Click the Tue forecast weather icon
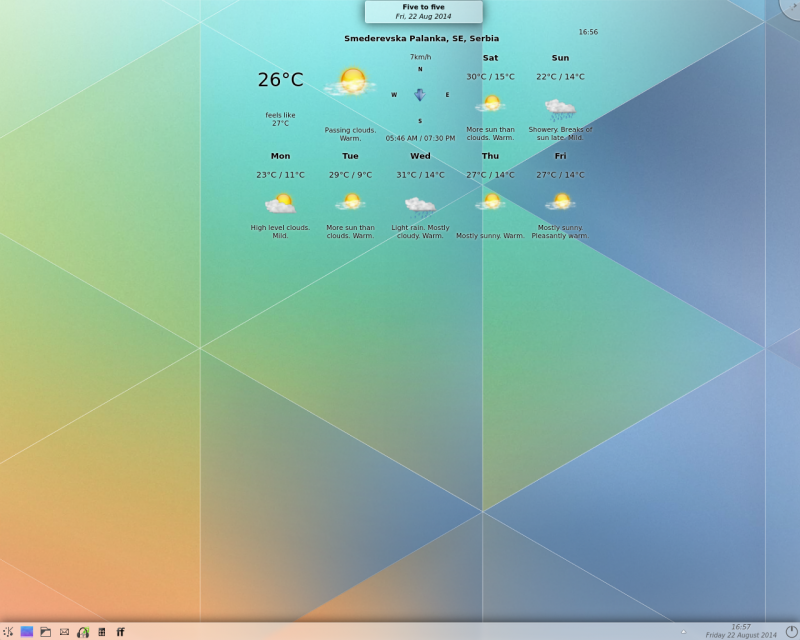Viewport: 800px width, 640px height. 351,202
